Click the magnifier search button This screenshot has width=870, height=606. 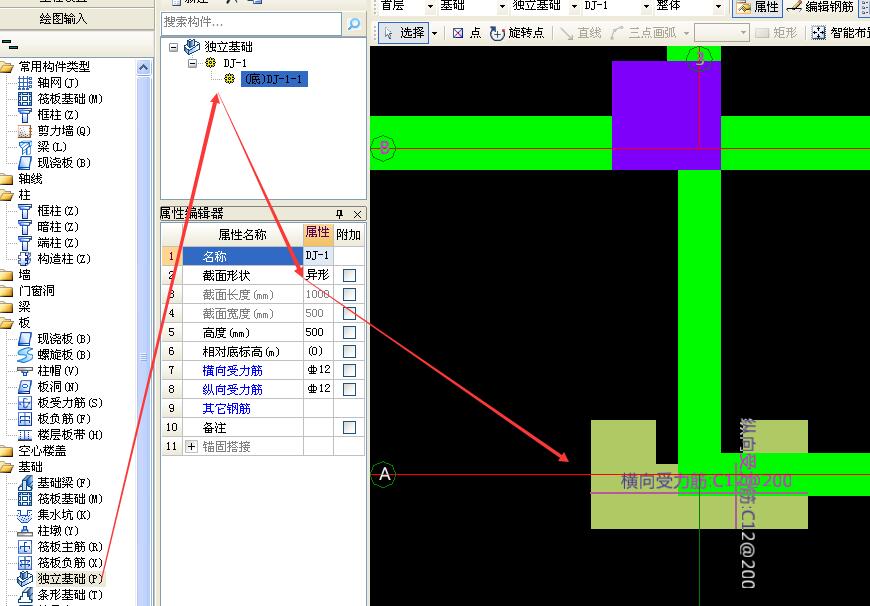(354, 23)
